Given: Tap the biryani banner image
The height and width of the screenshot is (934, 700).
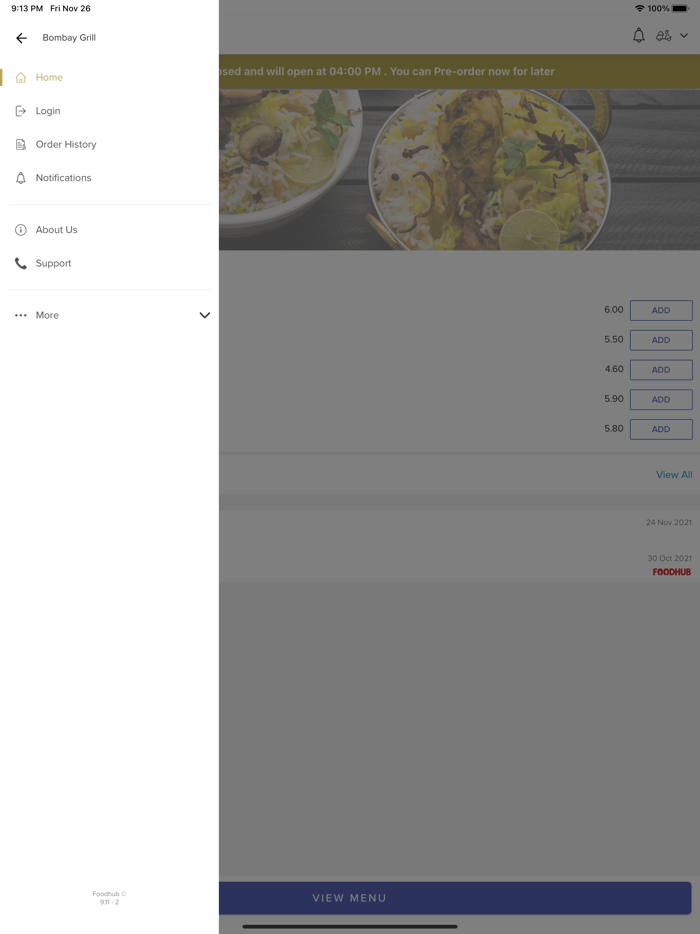Looking at the screenshot, I should pos(459,170).
